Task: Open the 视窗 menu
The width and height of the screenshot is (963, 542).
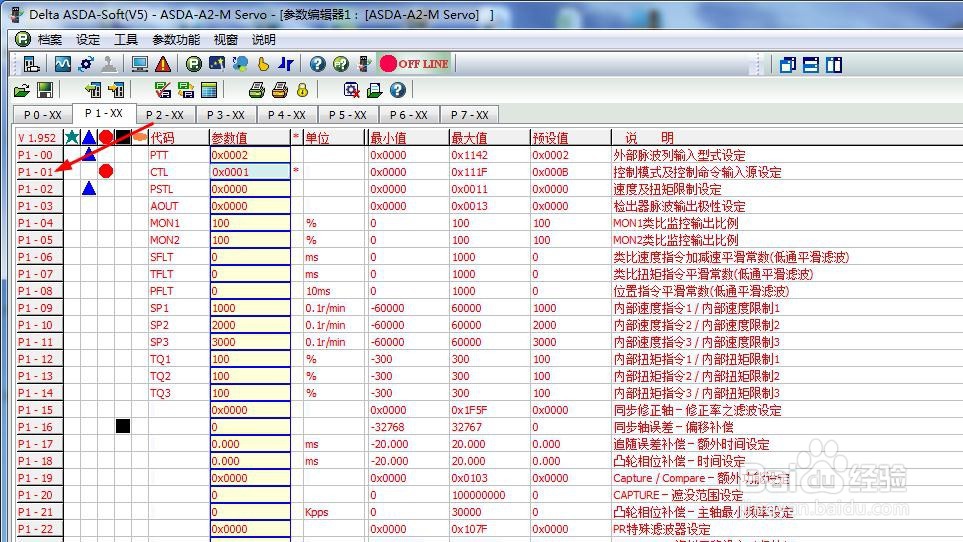Action: [225, 40]
